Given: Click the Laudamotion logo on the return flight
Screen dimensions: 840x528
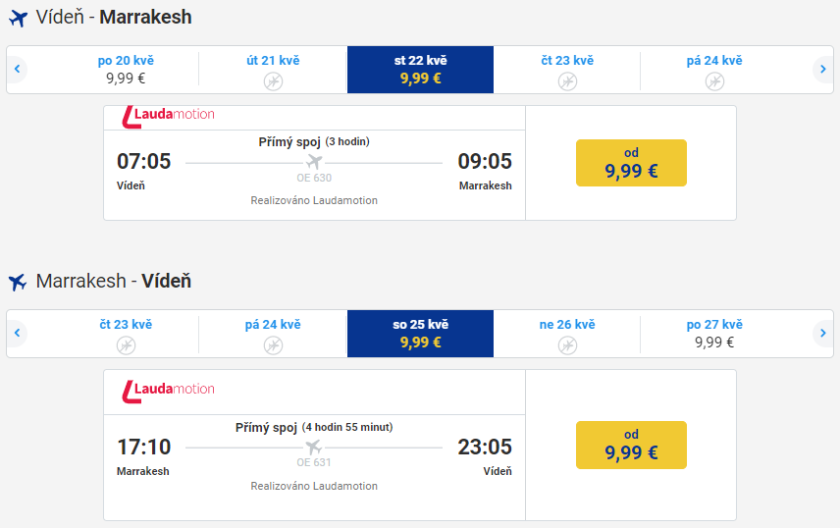Looking at the screenshot, I should (x=167, y=388).
